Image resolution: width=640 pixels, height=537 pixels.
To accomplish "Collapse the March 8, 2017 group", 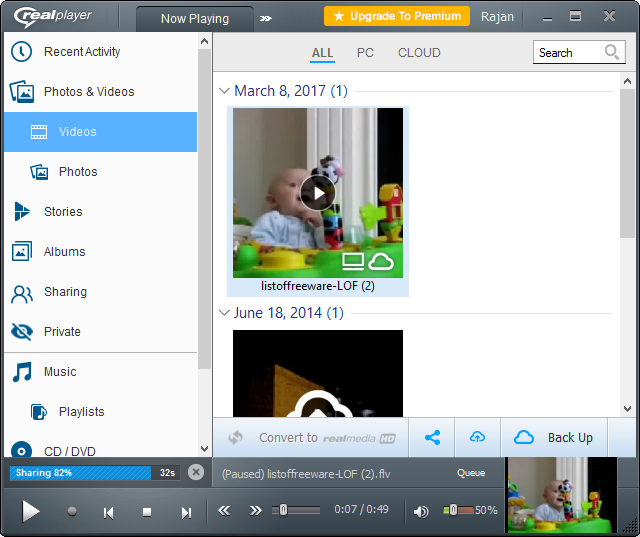I will (x=224, y=91).
